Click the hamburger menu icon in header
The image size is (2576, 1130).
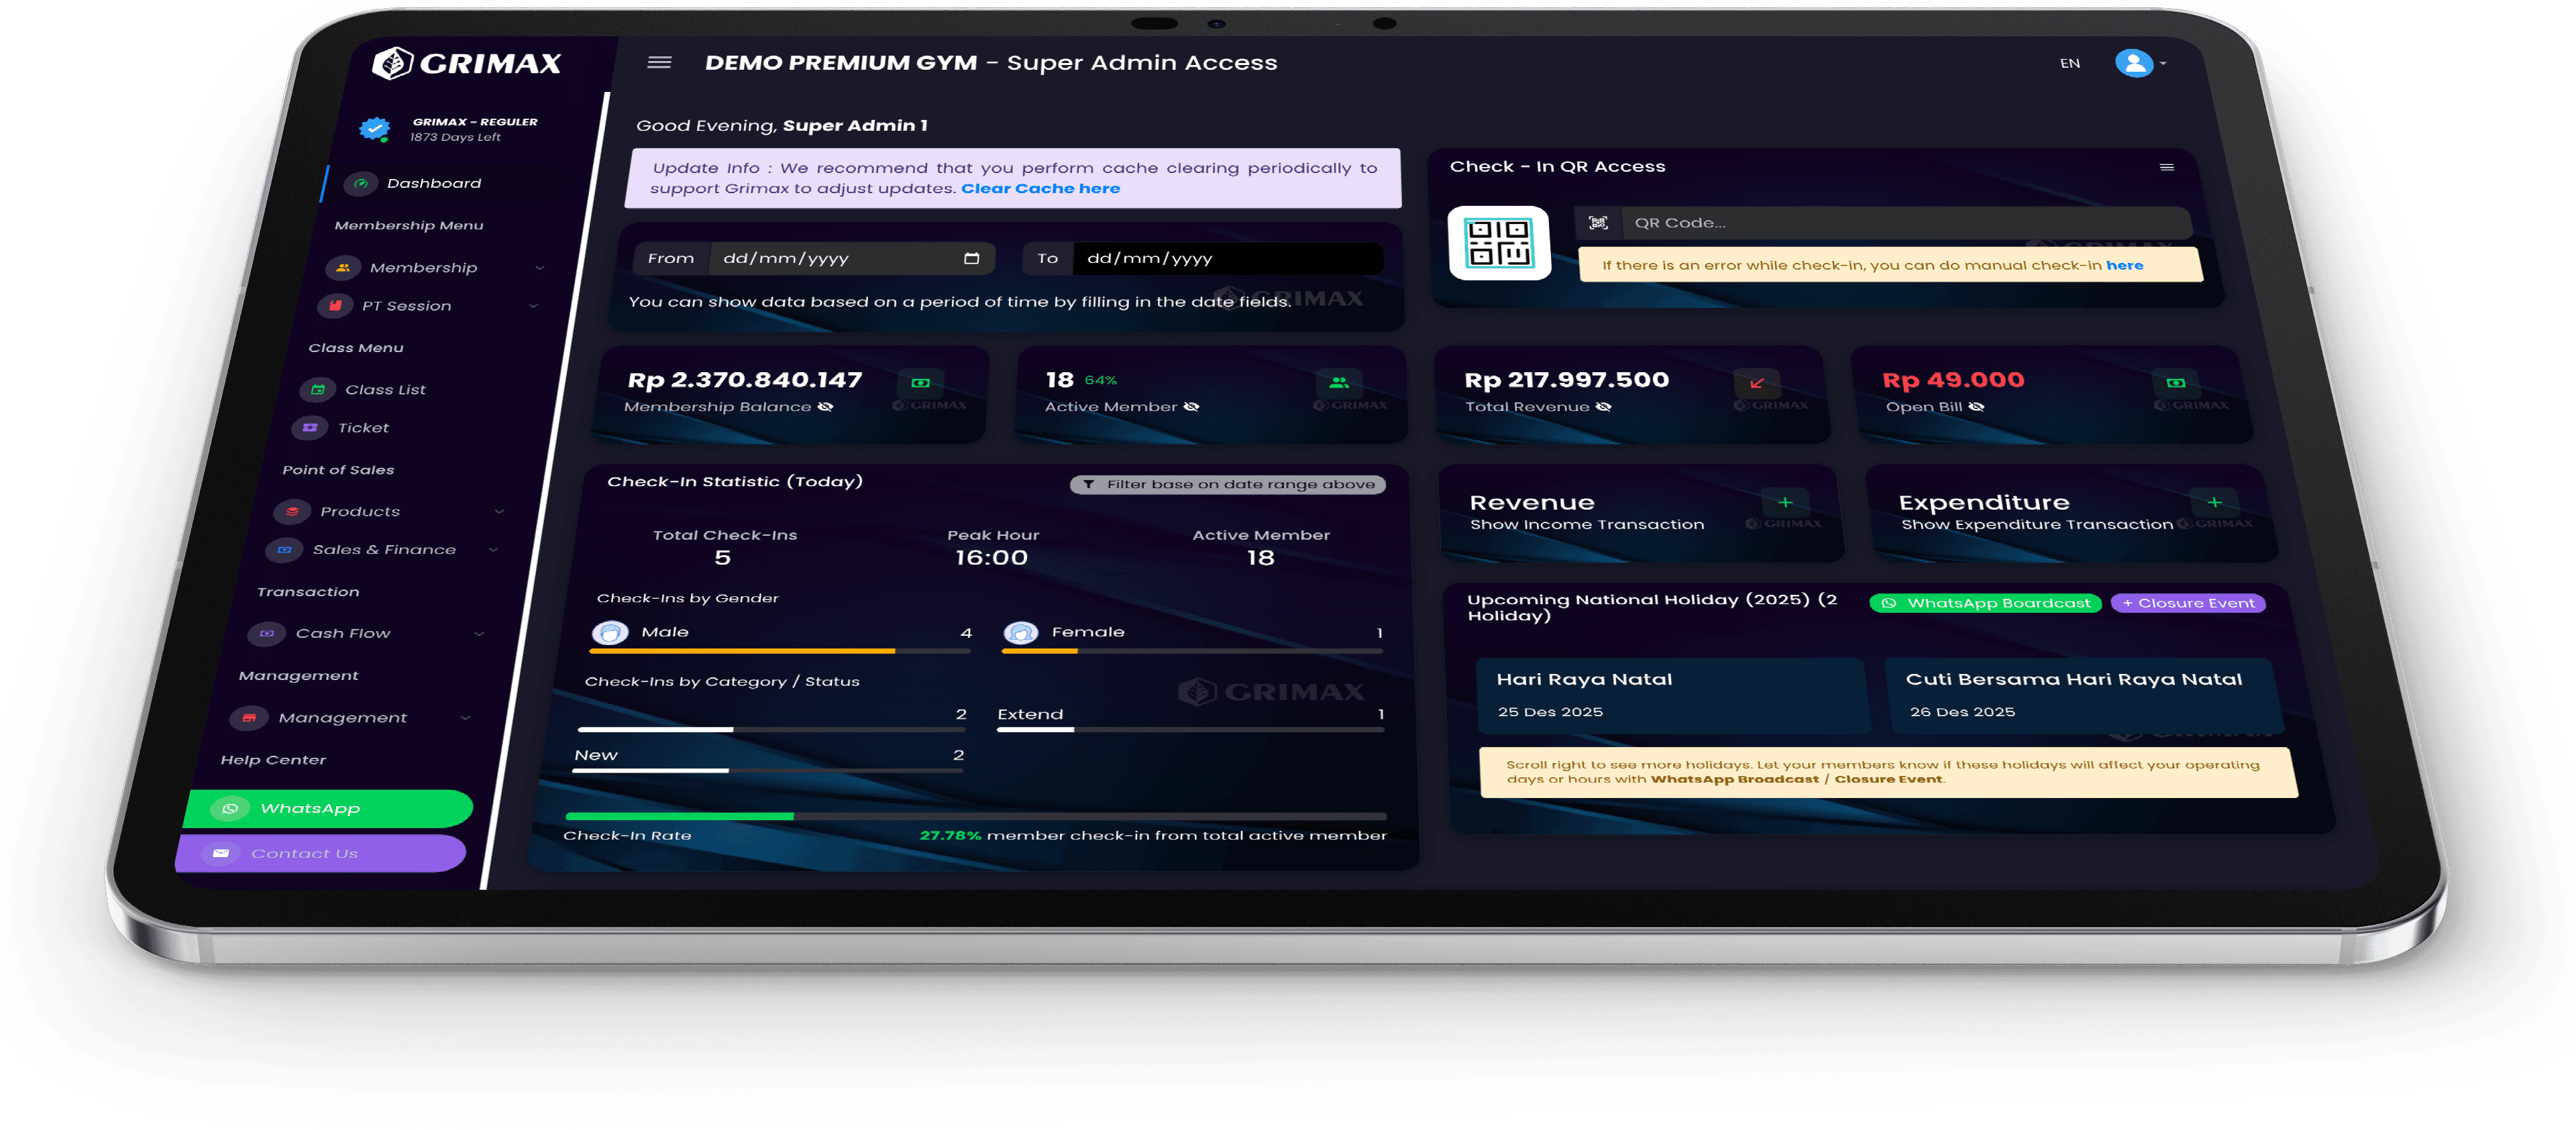click(659, 62)
